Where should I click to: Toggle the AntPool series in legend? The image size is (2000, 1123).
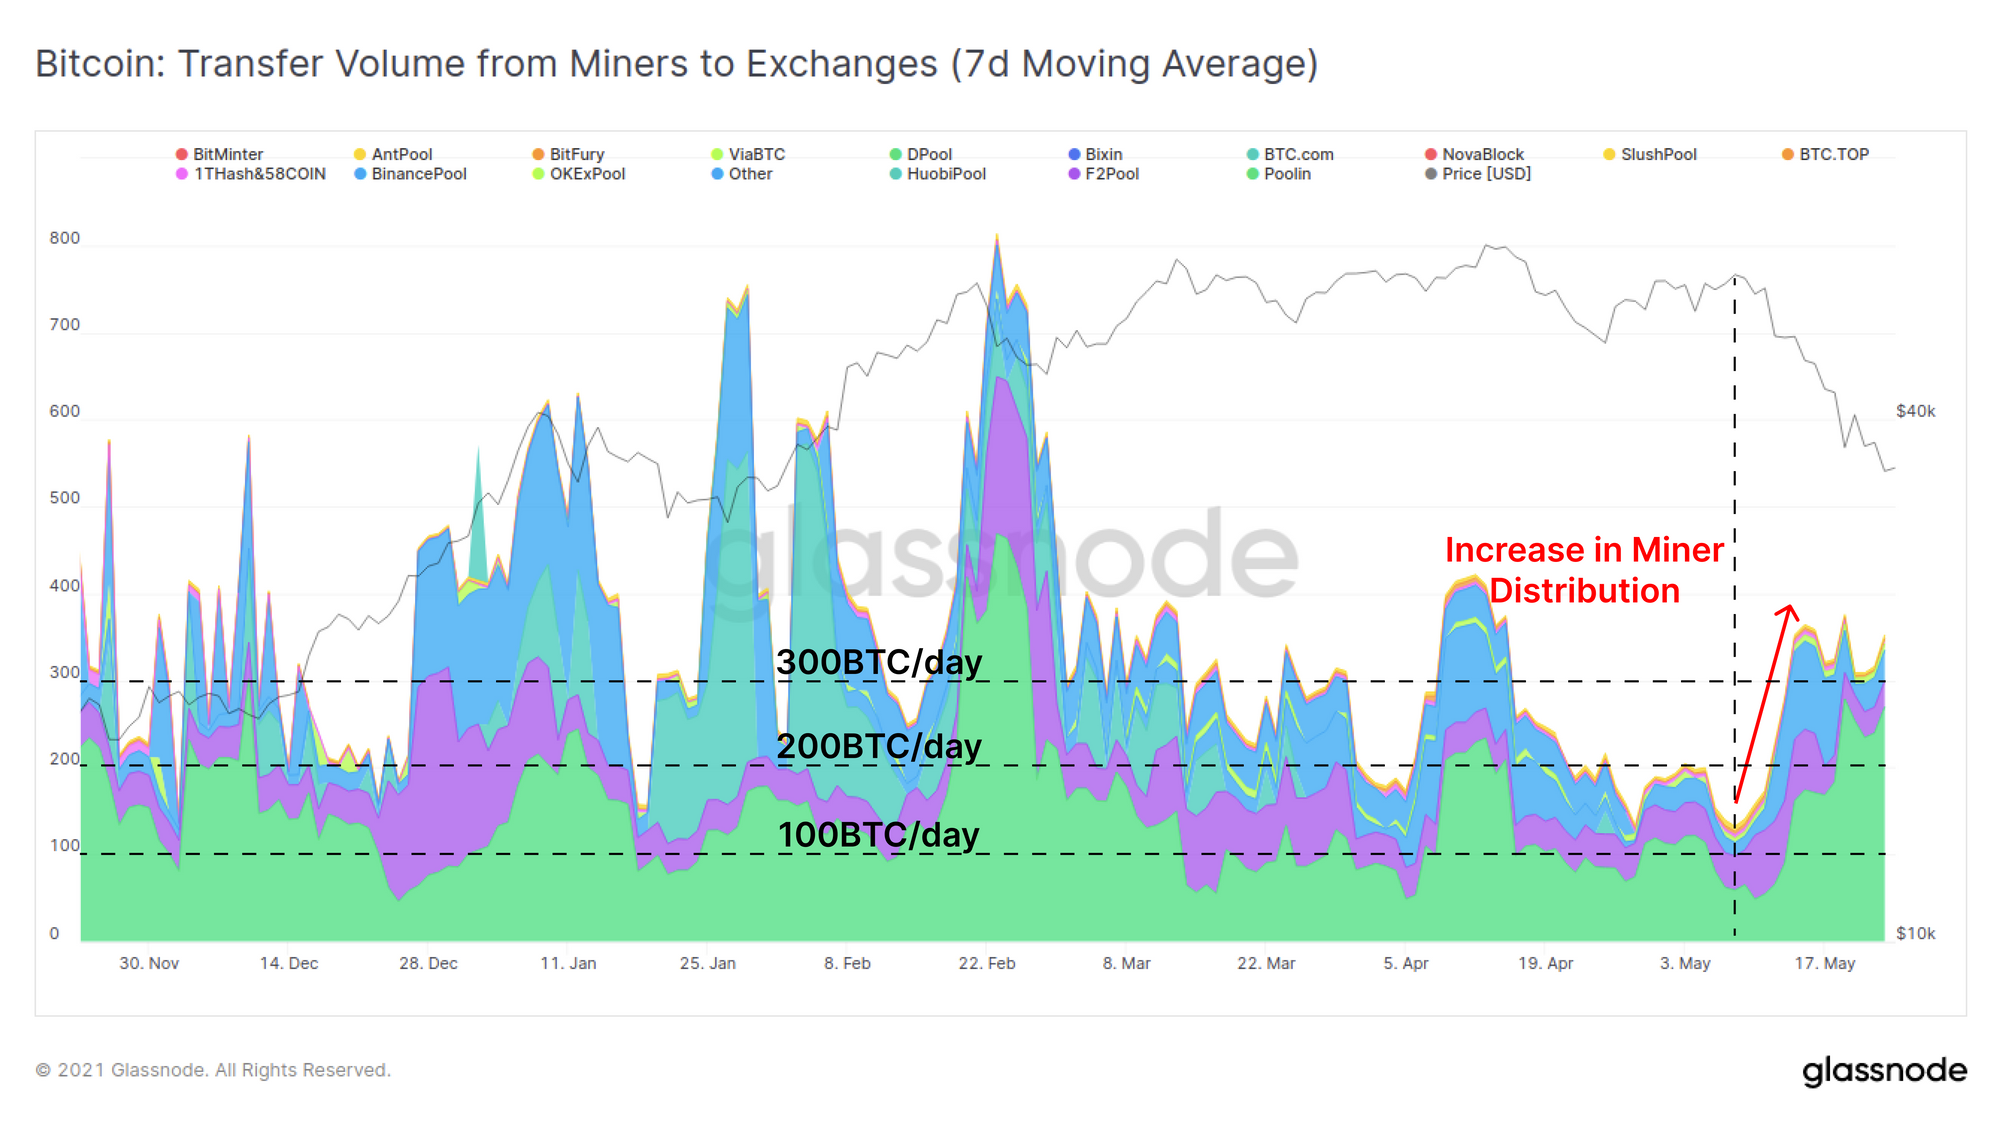(x=401, y=154)
